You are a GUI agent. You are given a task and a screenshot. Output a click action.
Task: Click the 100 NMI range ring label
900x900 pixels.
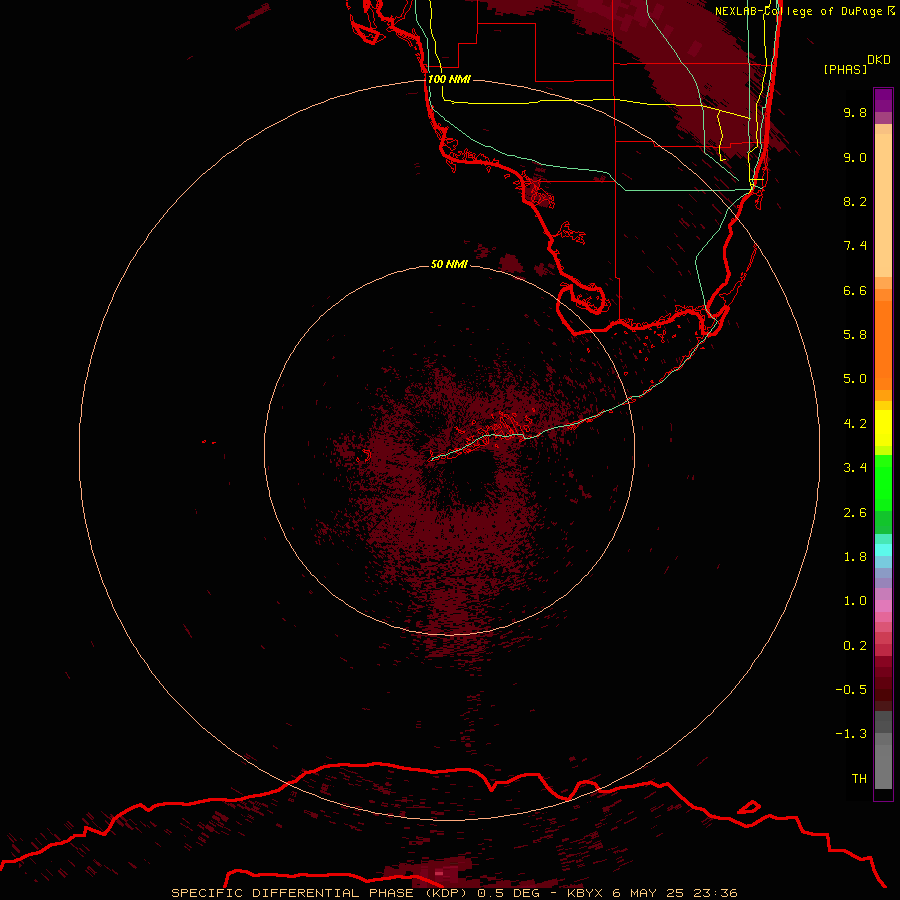click(449, 79)
